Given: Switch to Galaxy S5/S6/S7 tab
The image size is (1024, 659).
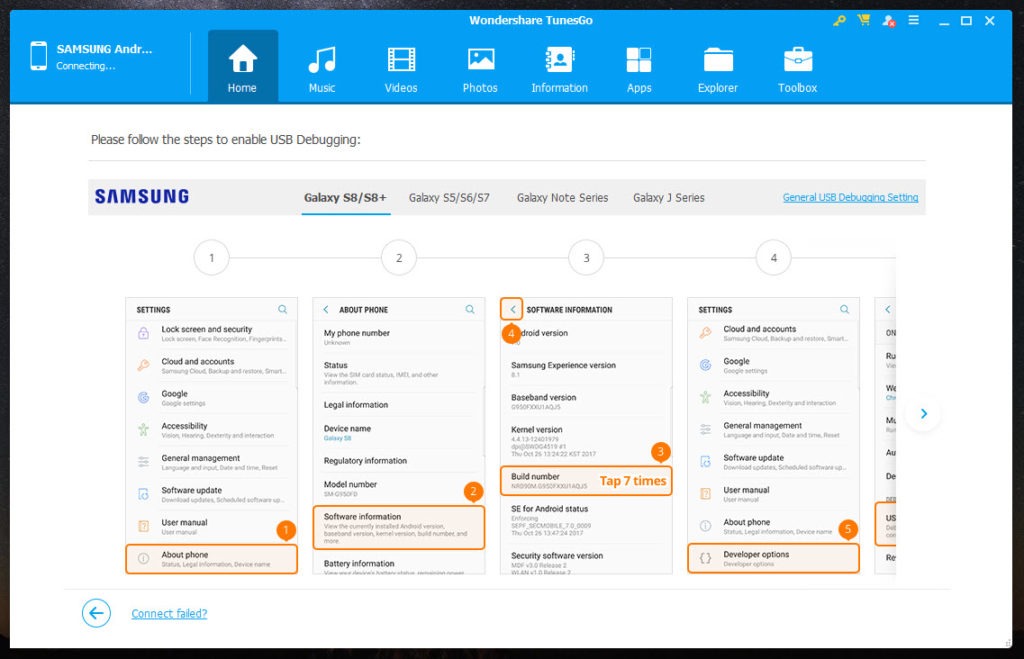Looking at the screenshot, I should [449, 197].
